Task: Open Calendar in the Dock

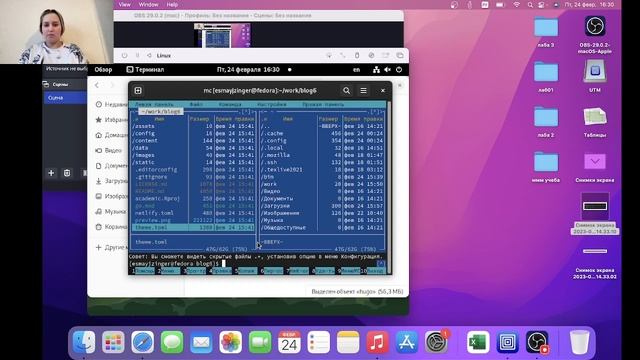Action: click(289, 342)
